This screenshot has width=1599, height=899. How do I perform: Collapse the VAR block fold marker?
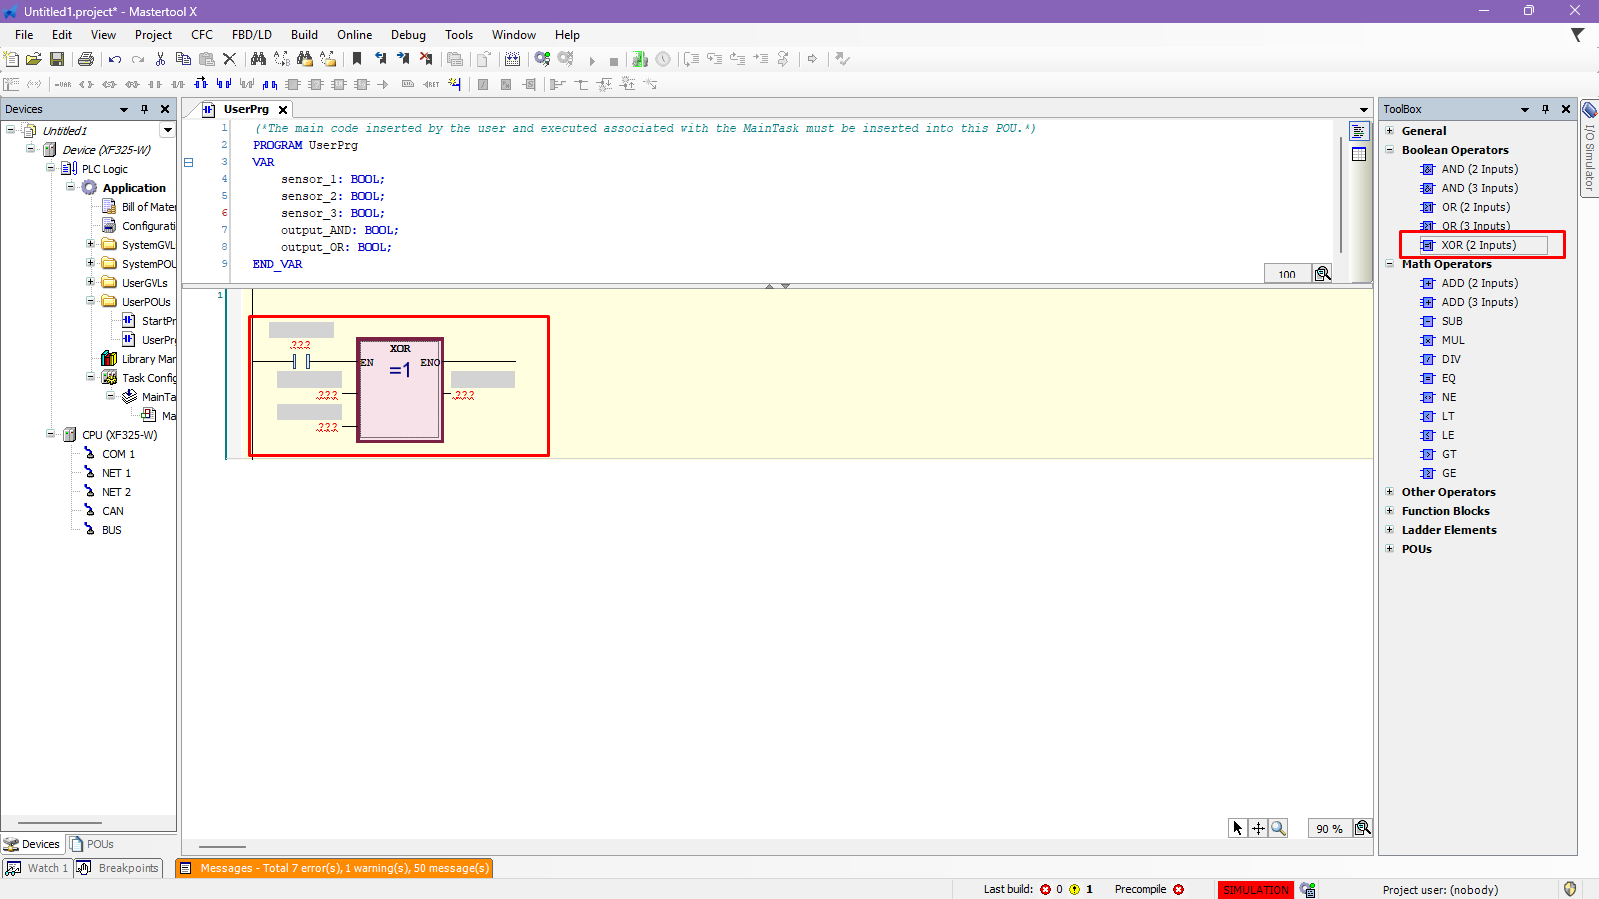188,162
